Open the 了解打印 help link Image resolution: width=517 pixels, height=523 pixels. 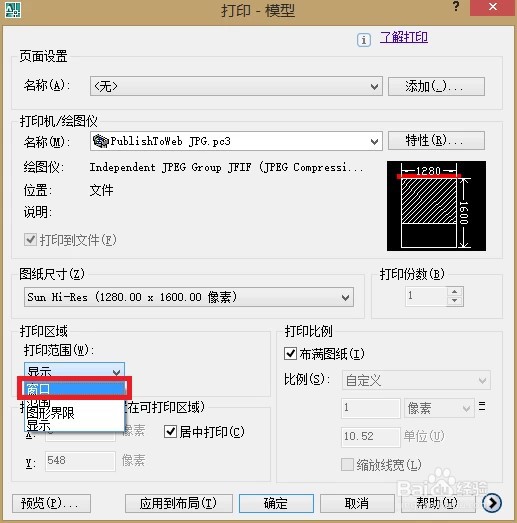[x=404, y=37]
